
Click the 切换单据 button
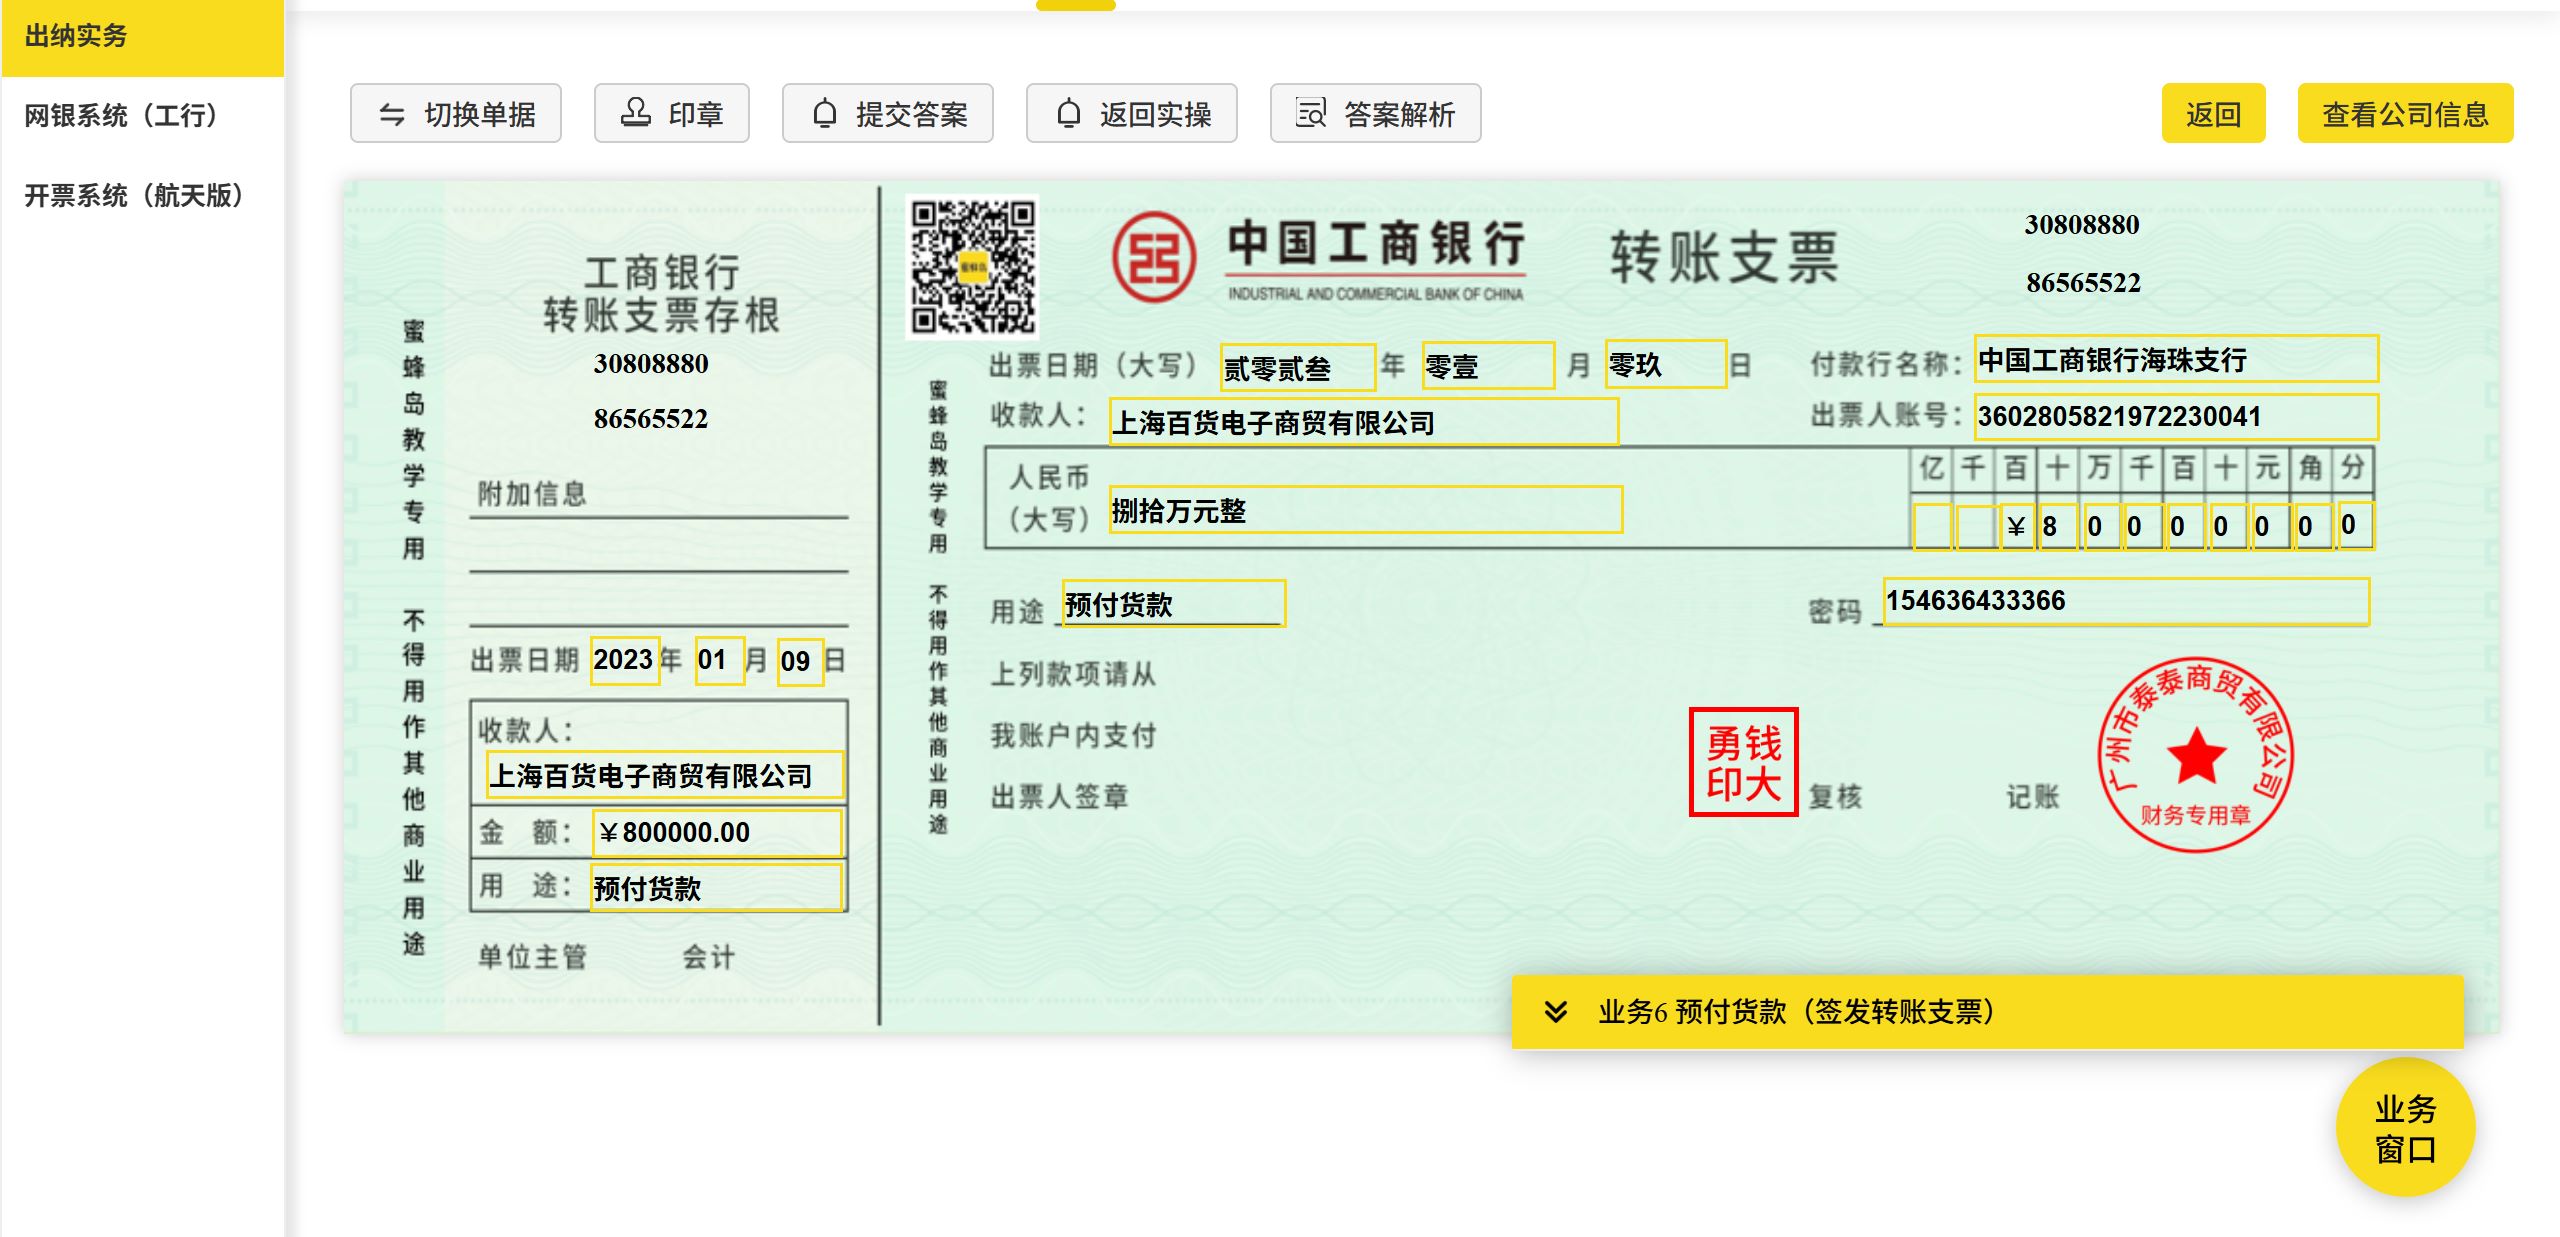(456, 114)
